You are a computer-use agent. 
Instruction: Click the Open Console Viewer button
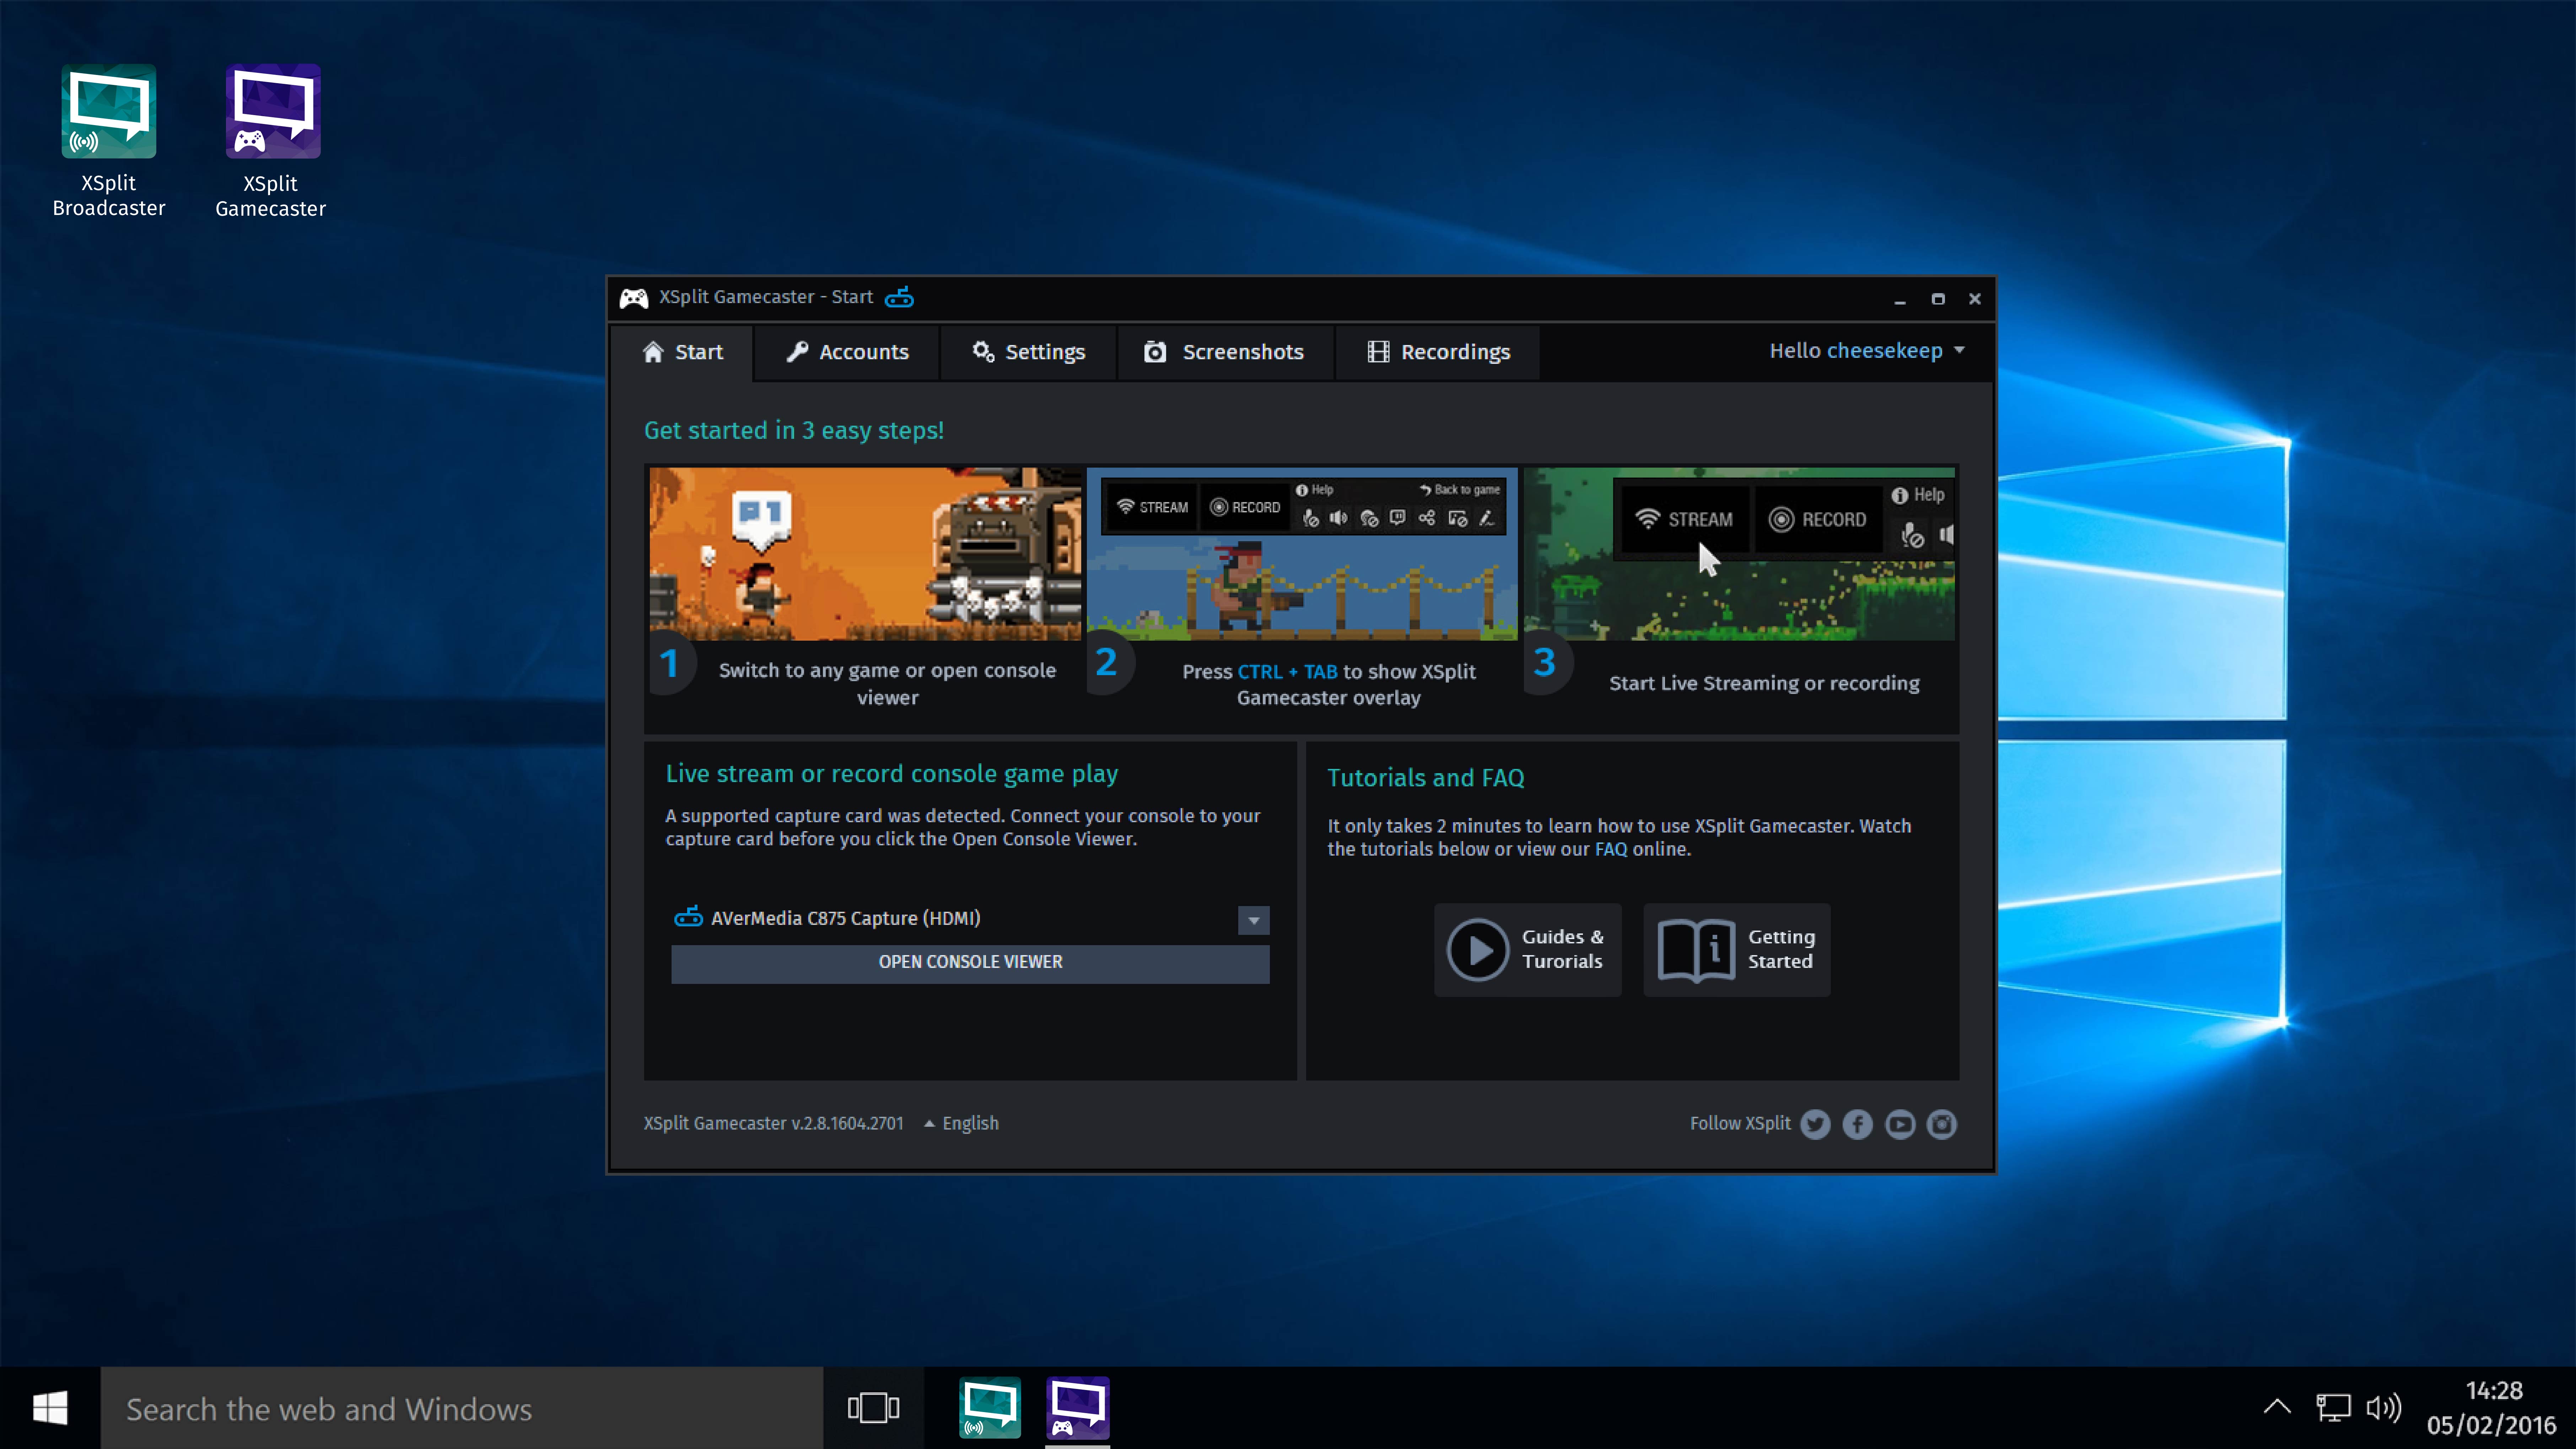pyautogui.click(x=970, y=962)
